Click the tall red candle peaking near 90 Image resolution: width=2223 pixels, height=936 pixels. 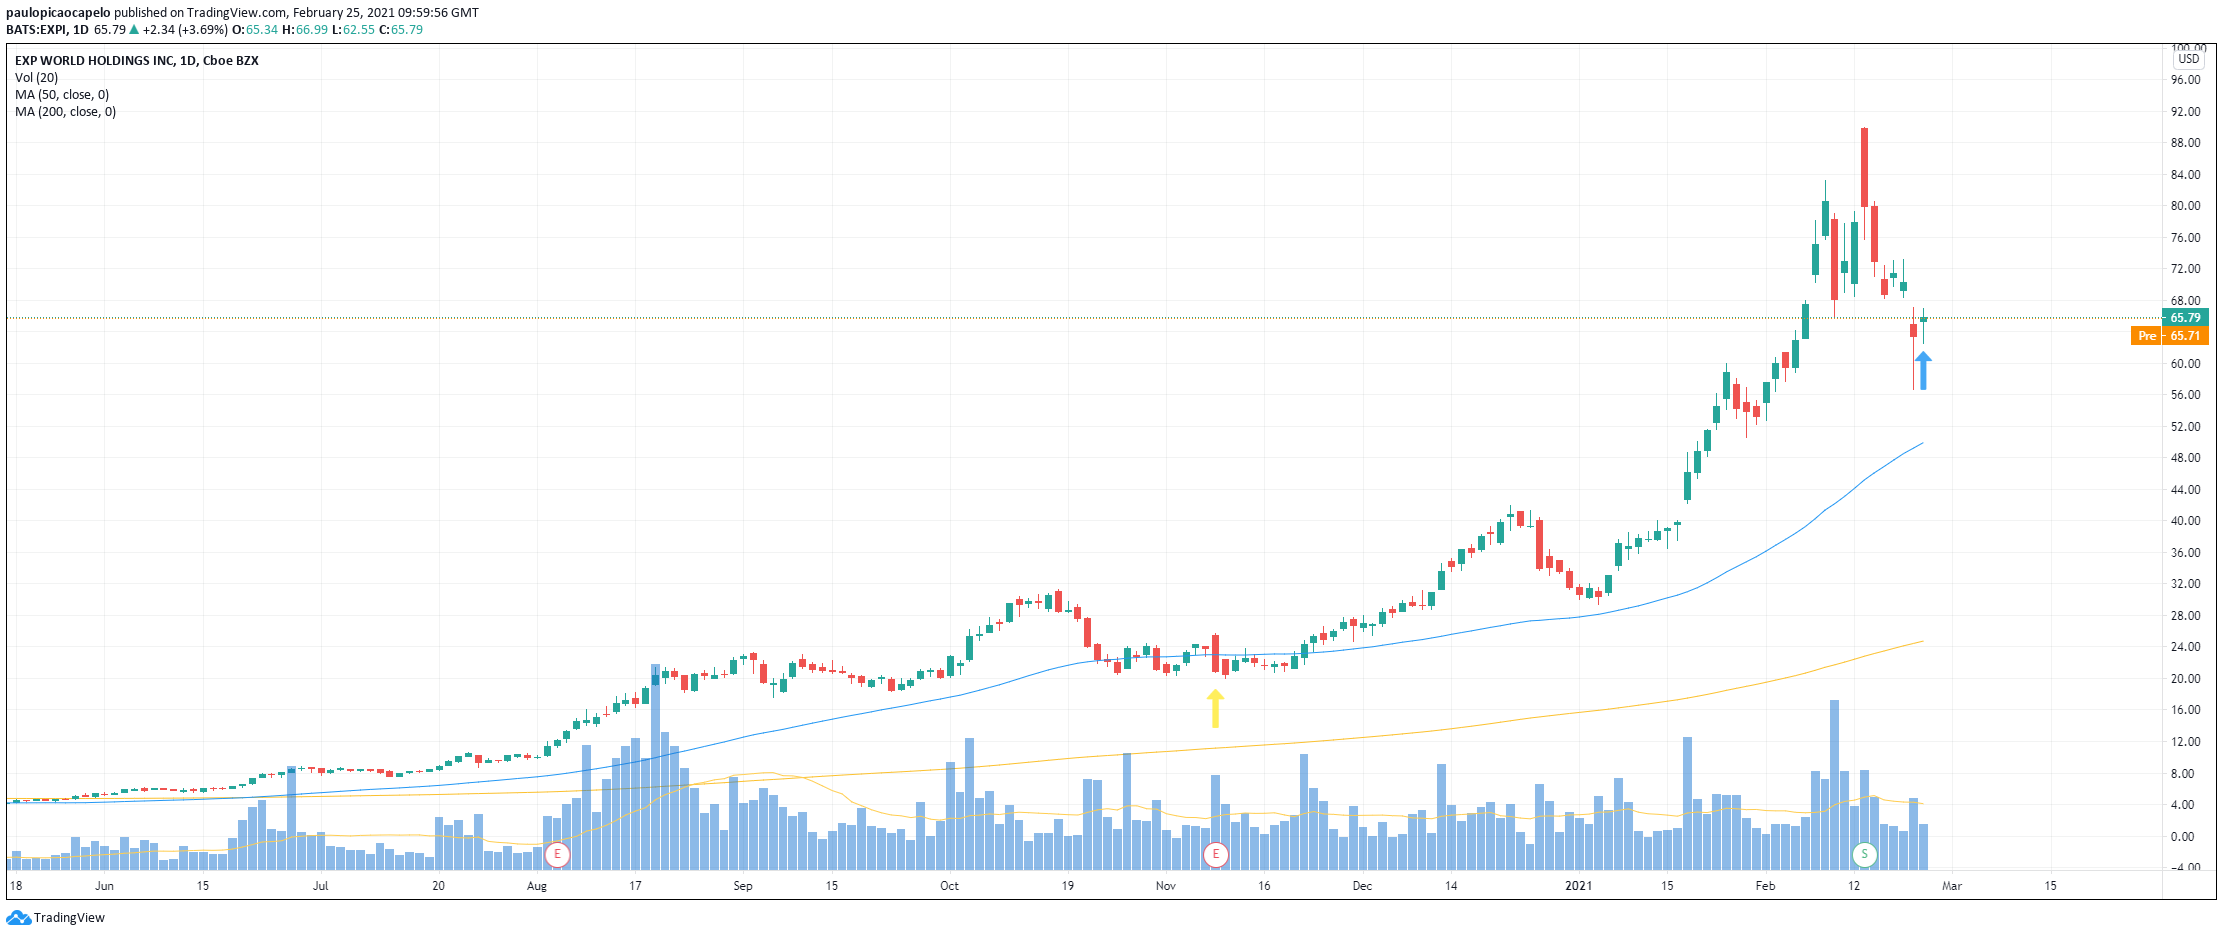click(x=1864, y=167)
